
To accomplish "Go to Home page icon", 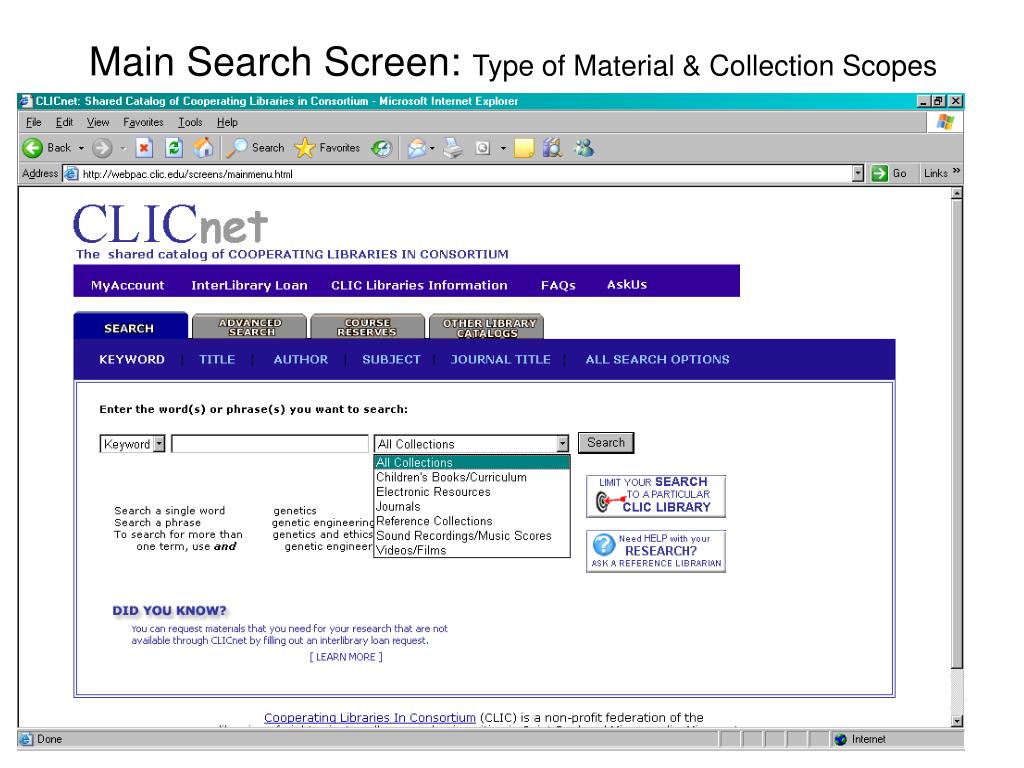I will pyautogui.click(x=203, y=148).
